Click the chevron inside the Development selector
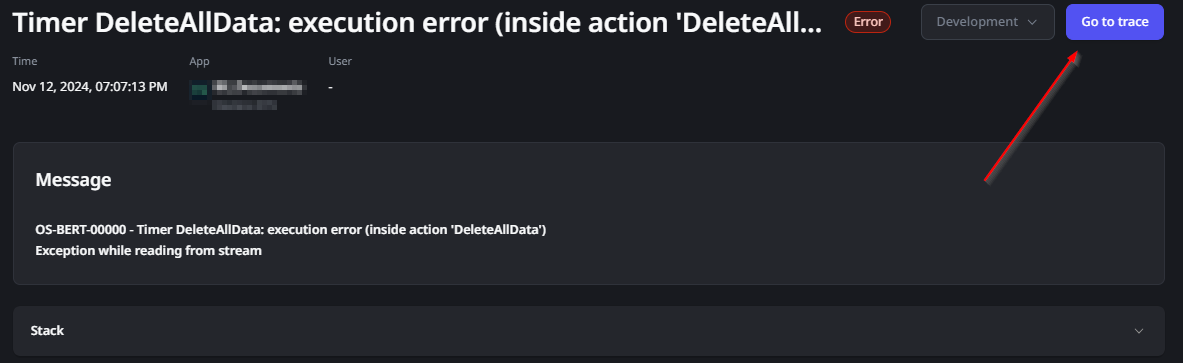The image size is (1183, 363). tap(1032, 23)
